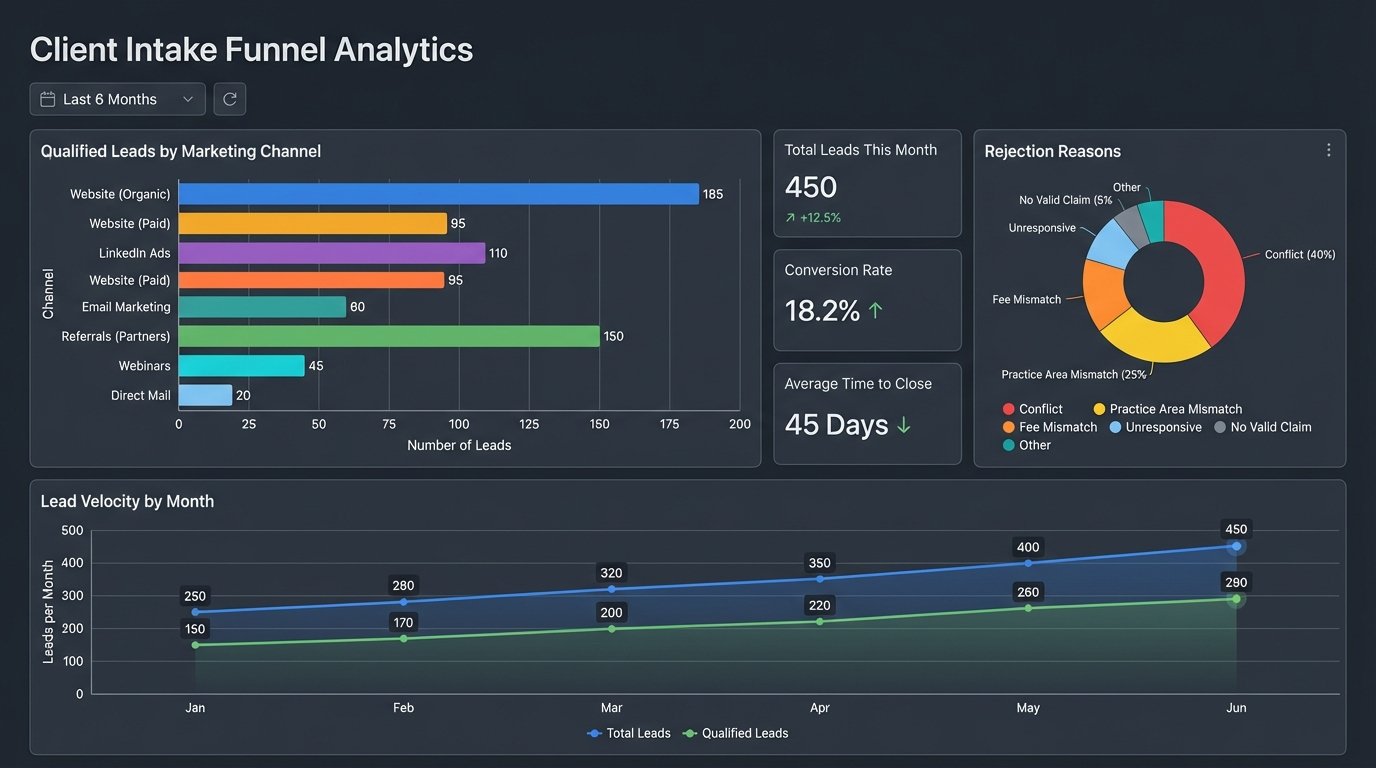
Task: Click the Jun 450 Total Leads data point
Action: (x=1236, y=546)
